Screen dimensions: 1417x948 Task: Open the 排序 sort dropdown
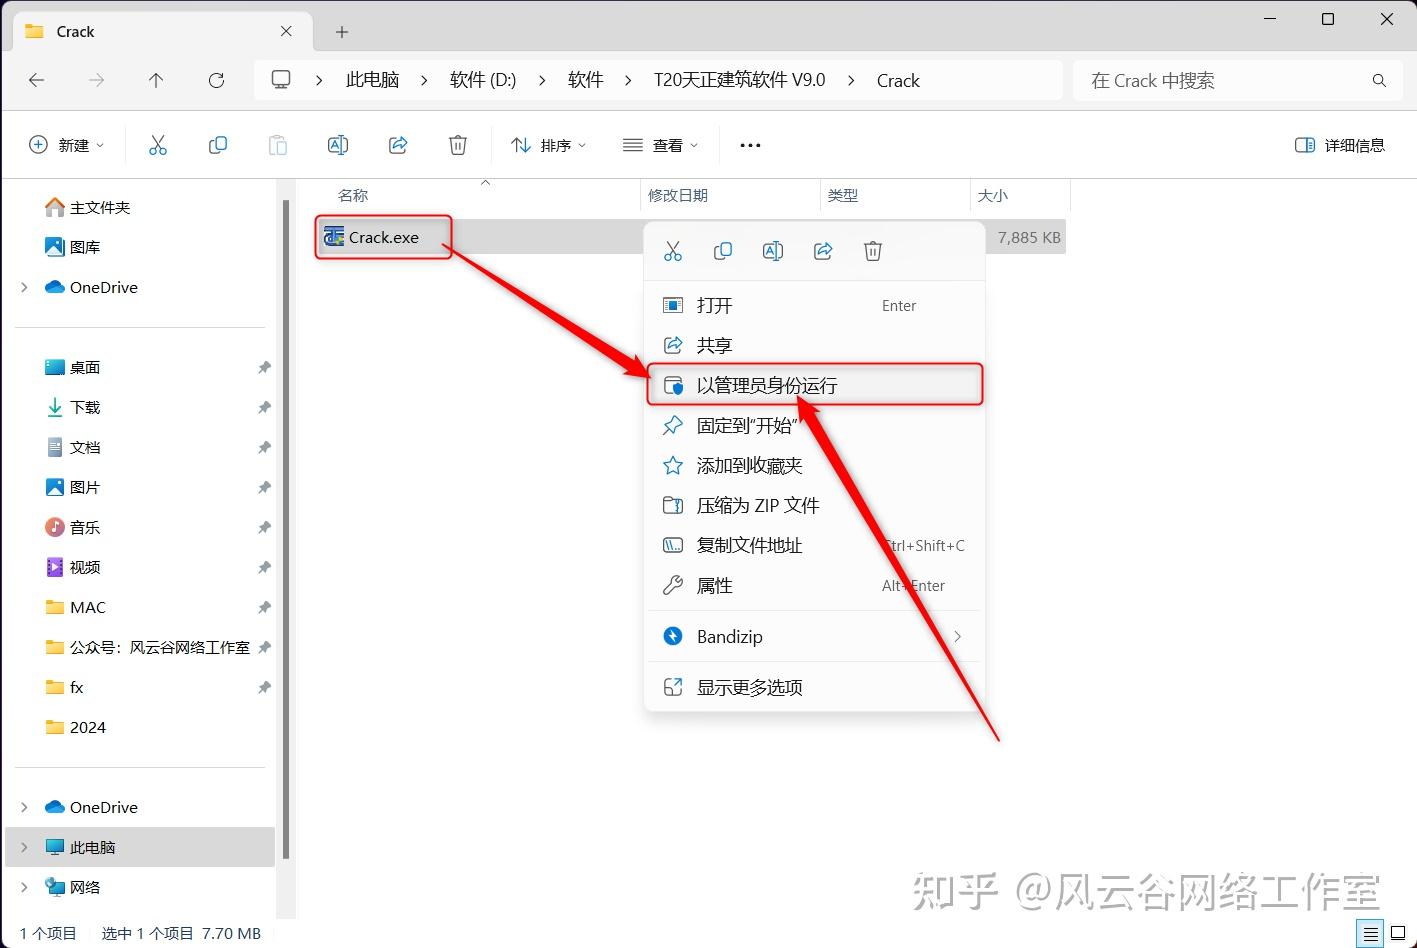pos(548,145)
